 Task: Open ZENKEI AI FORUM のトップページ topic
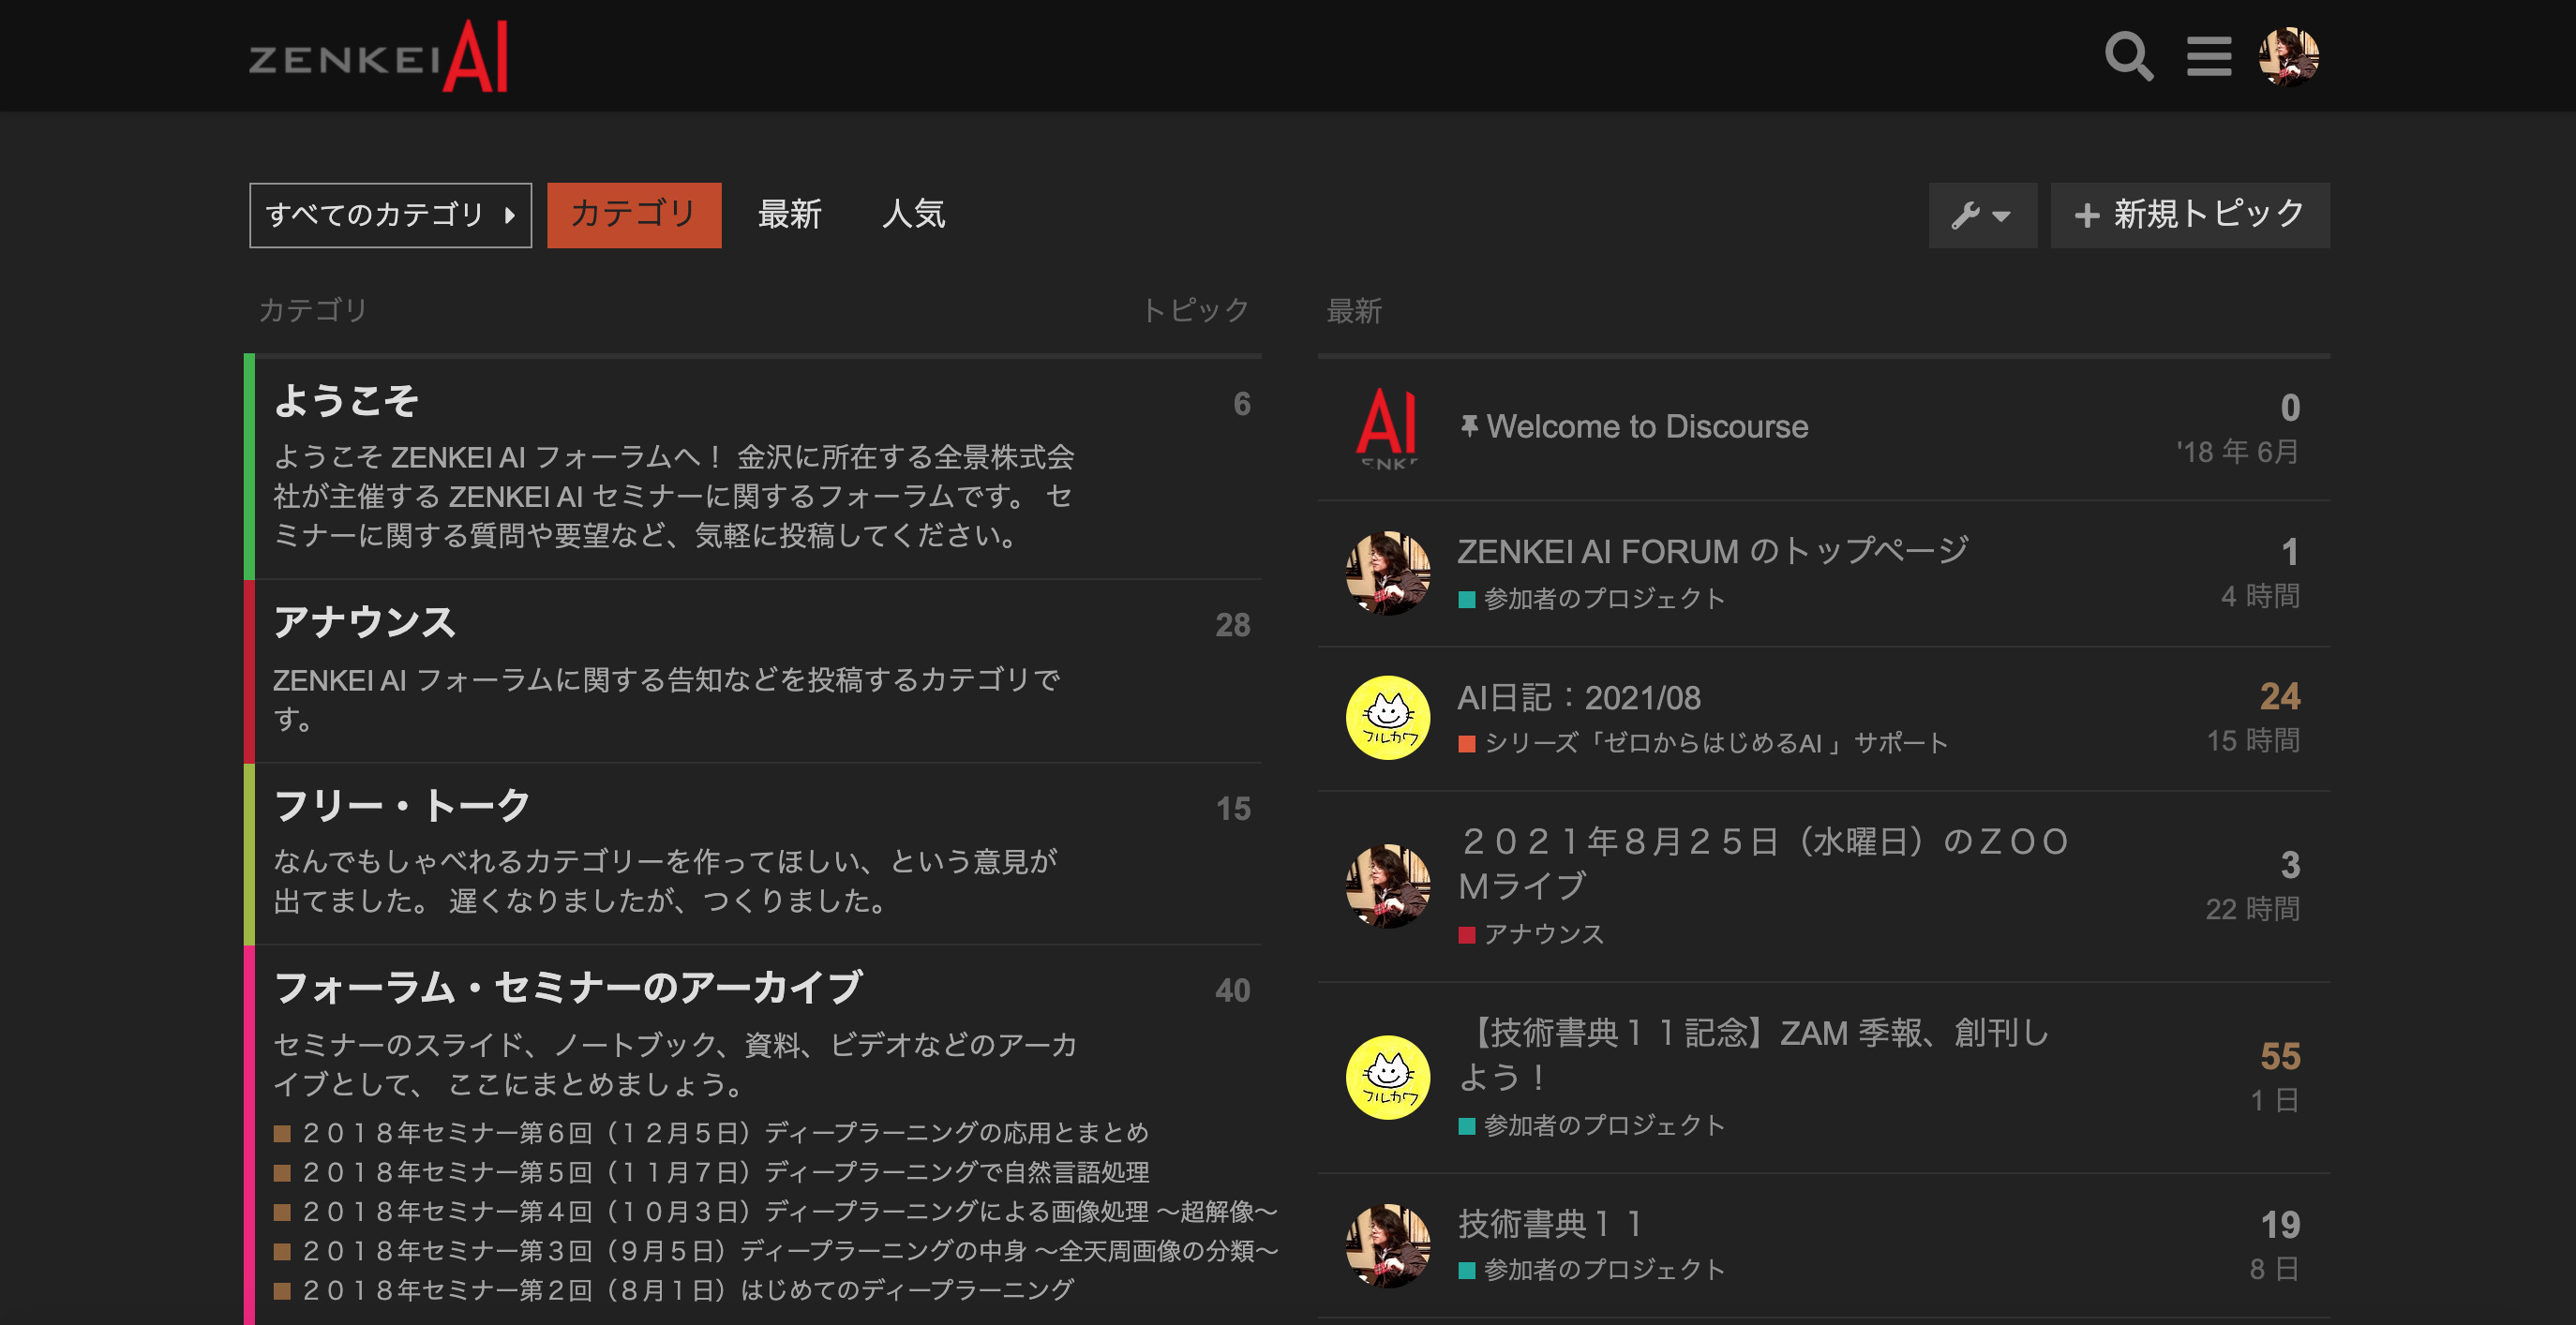tap(1712, 551)
